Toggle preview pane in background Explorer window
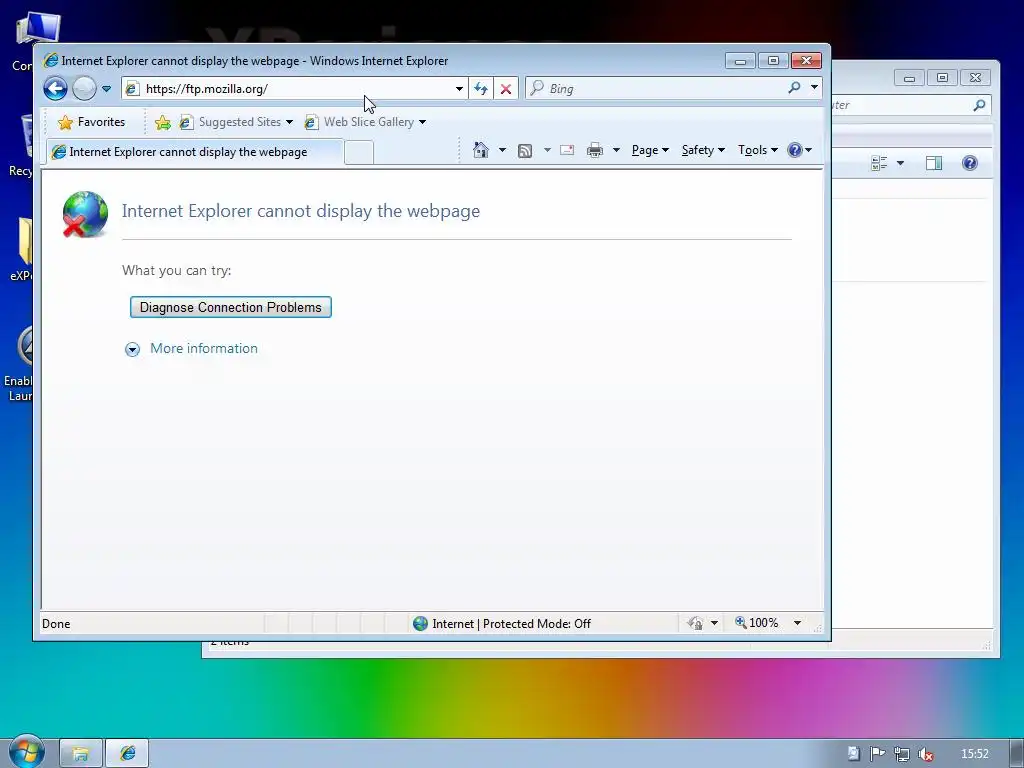Viewport: 1024px width, 768px height. (x=934, y=163)
